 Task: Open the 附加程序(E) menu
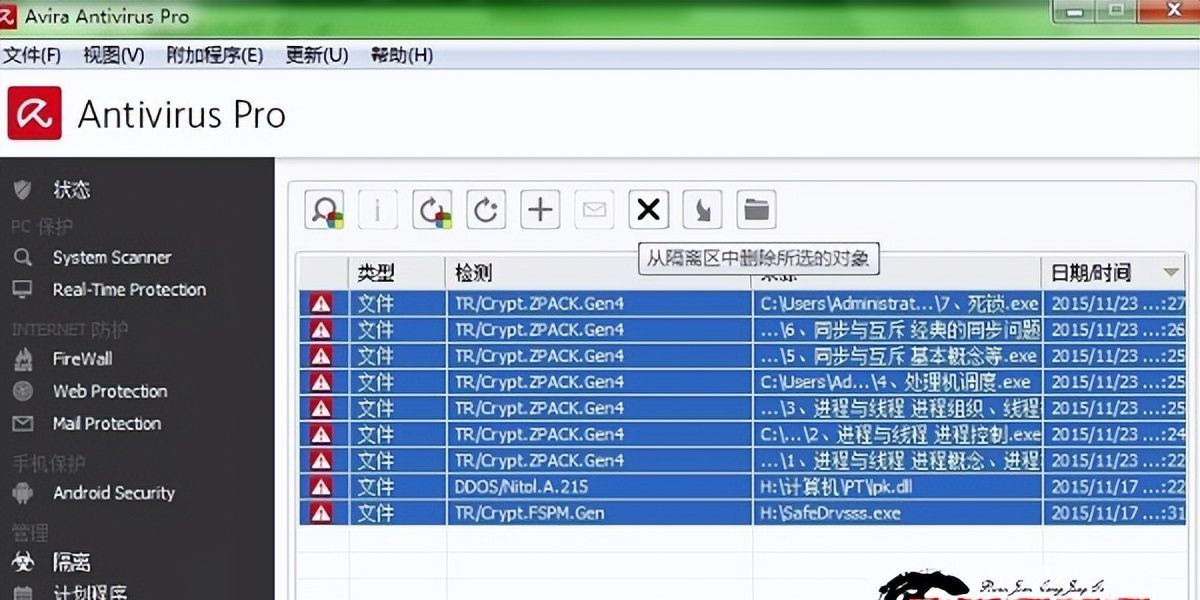pos(212,55)
